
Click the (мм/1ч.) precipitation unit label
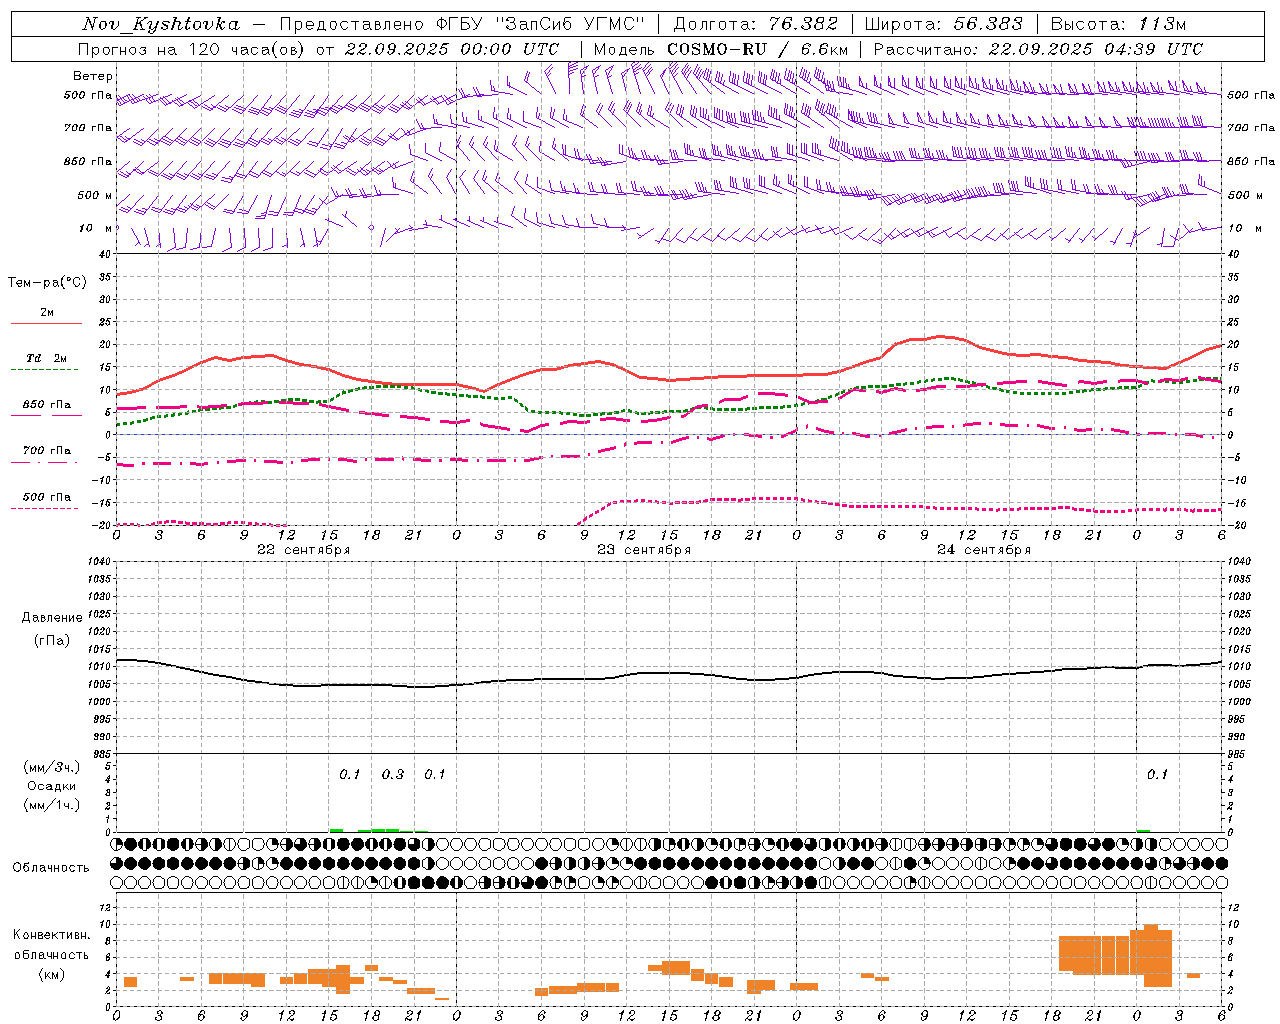(51, 805)
